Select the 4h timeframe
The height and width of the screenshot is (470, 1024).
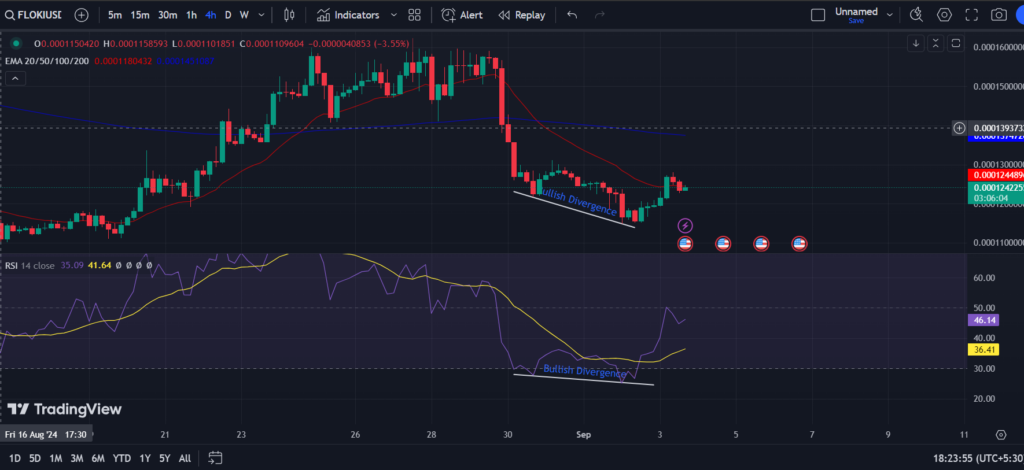[210, 14]
